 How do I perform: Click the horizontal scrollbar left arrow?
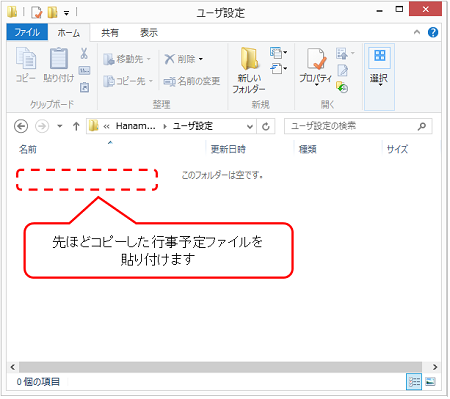pyautogui.click(x=13, y=367)
